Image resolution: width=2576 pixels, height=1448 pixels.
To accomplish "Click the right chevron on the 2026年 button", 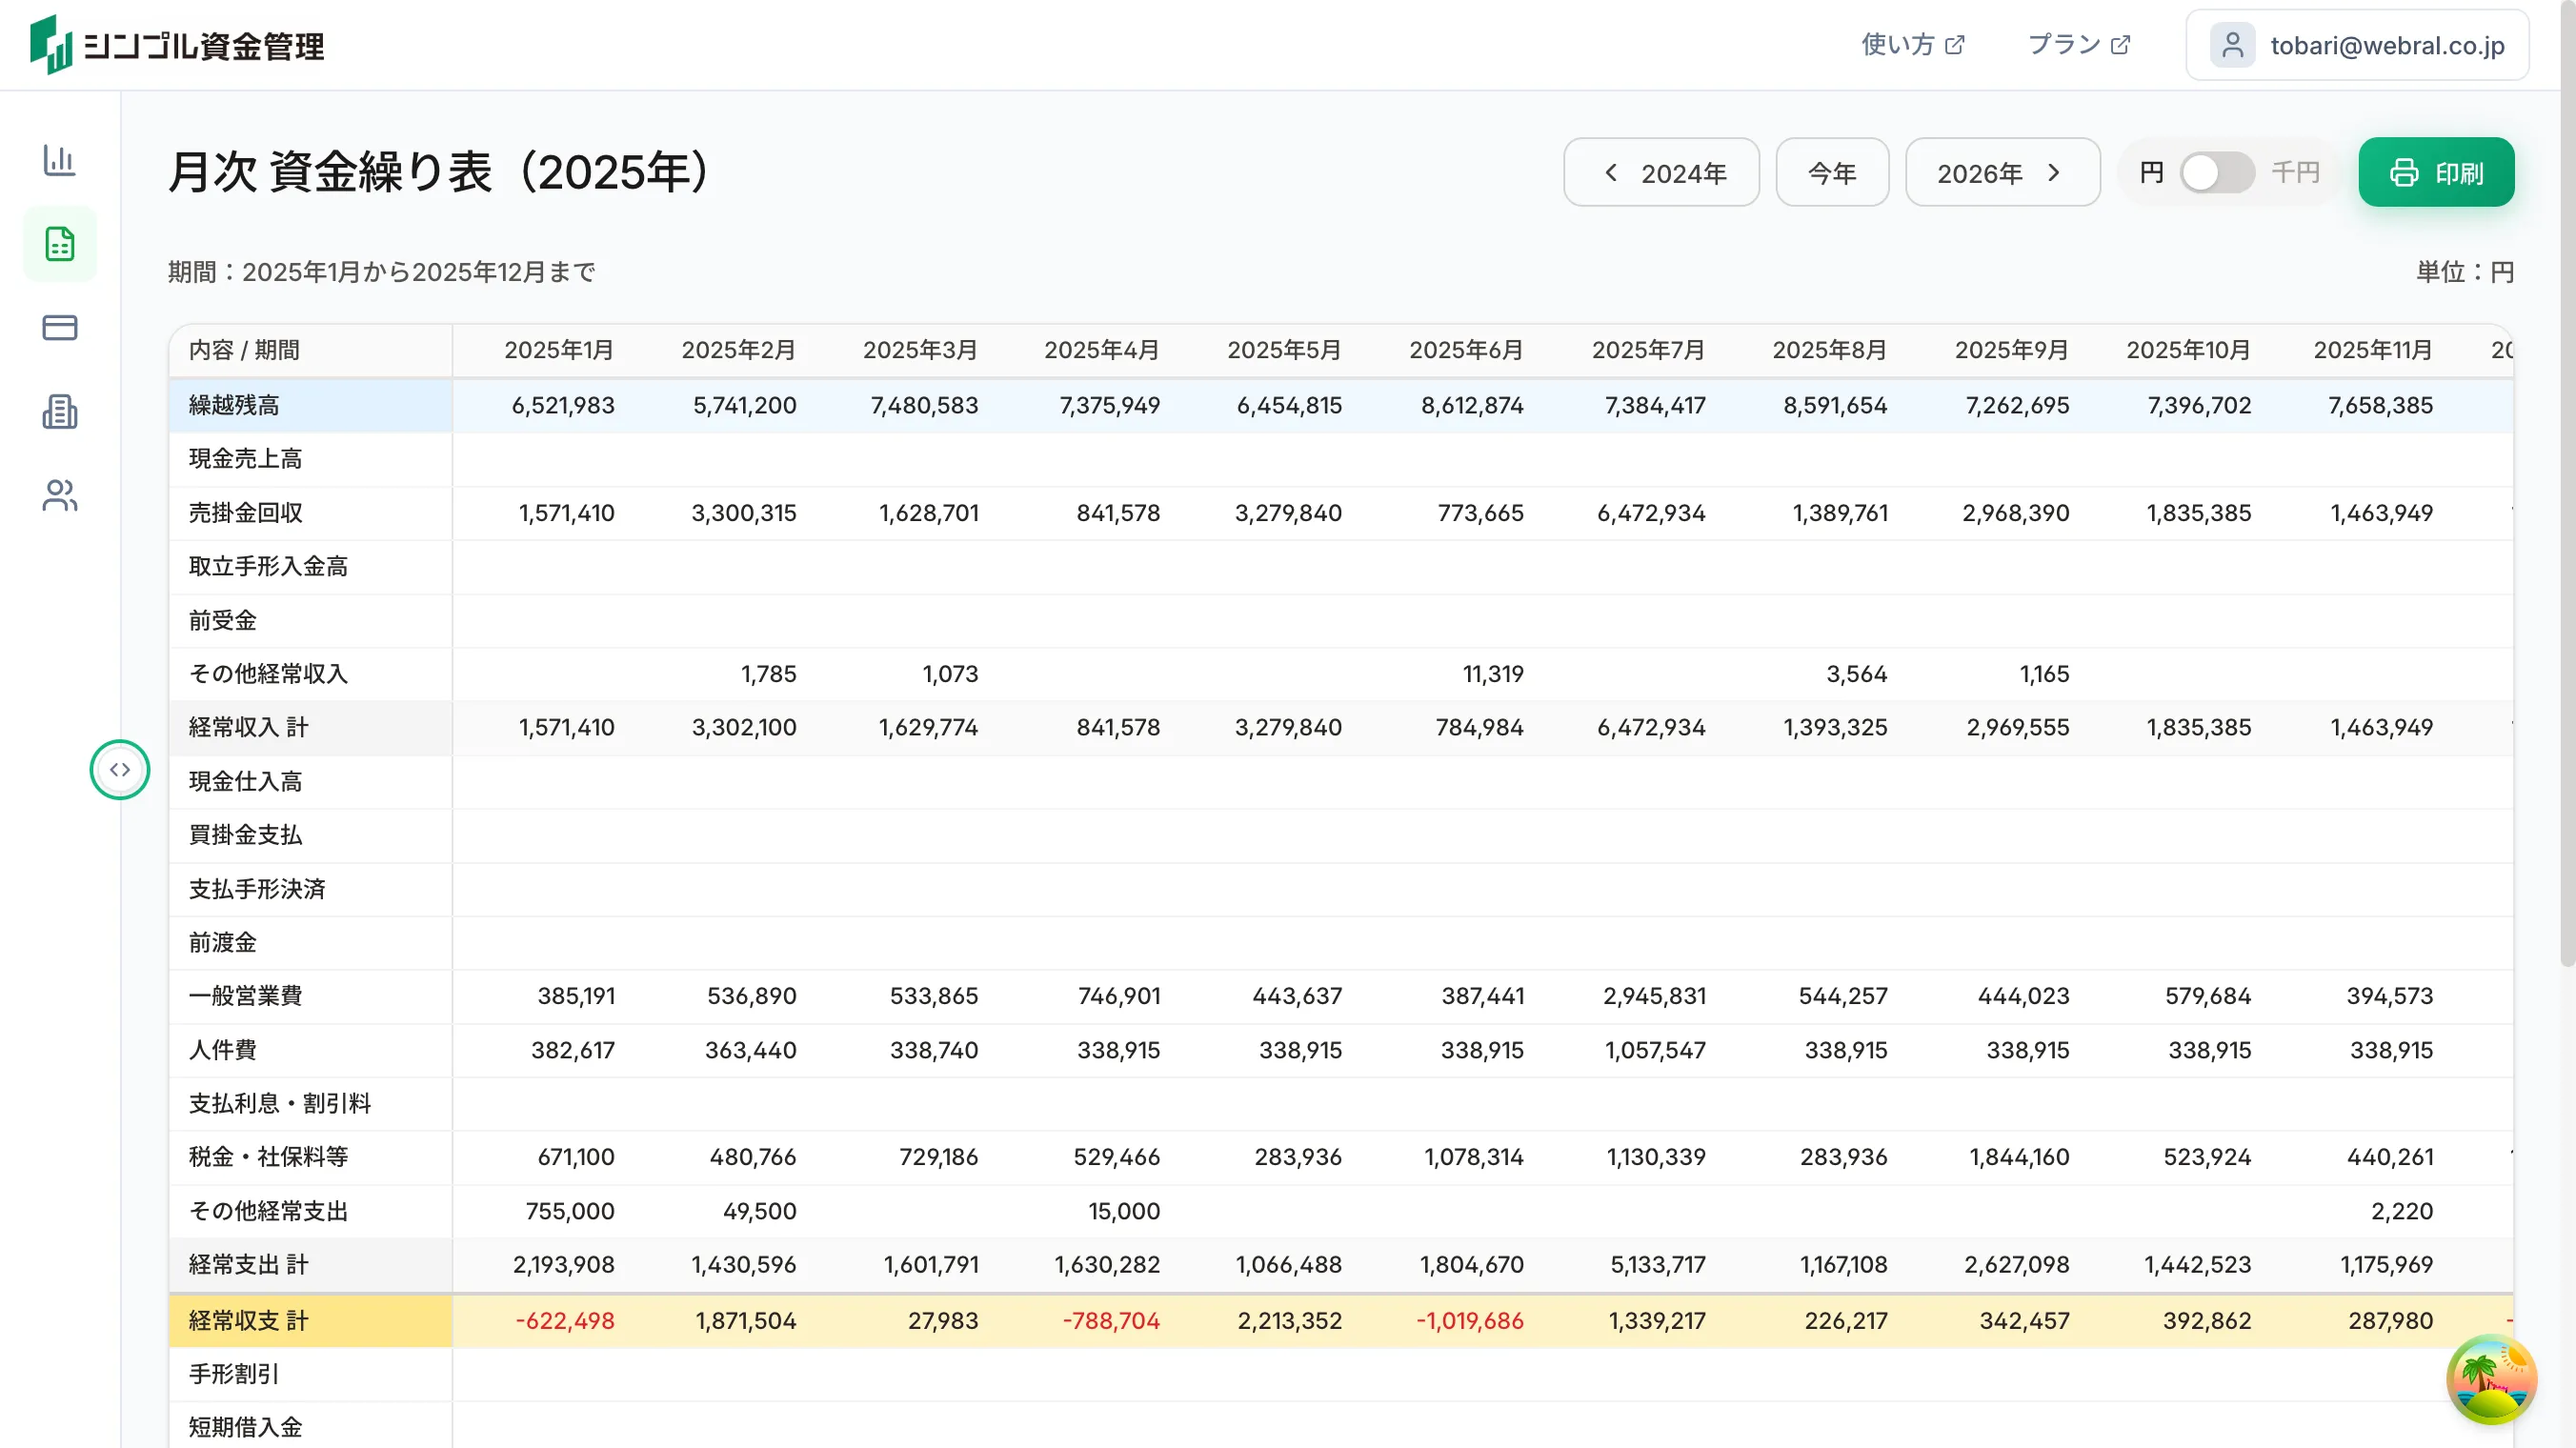I will coord(2054,172).
